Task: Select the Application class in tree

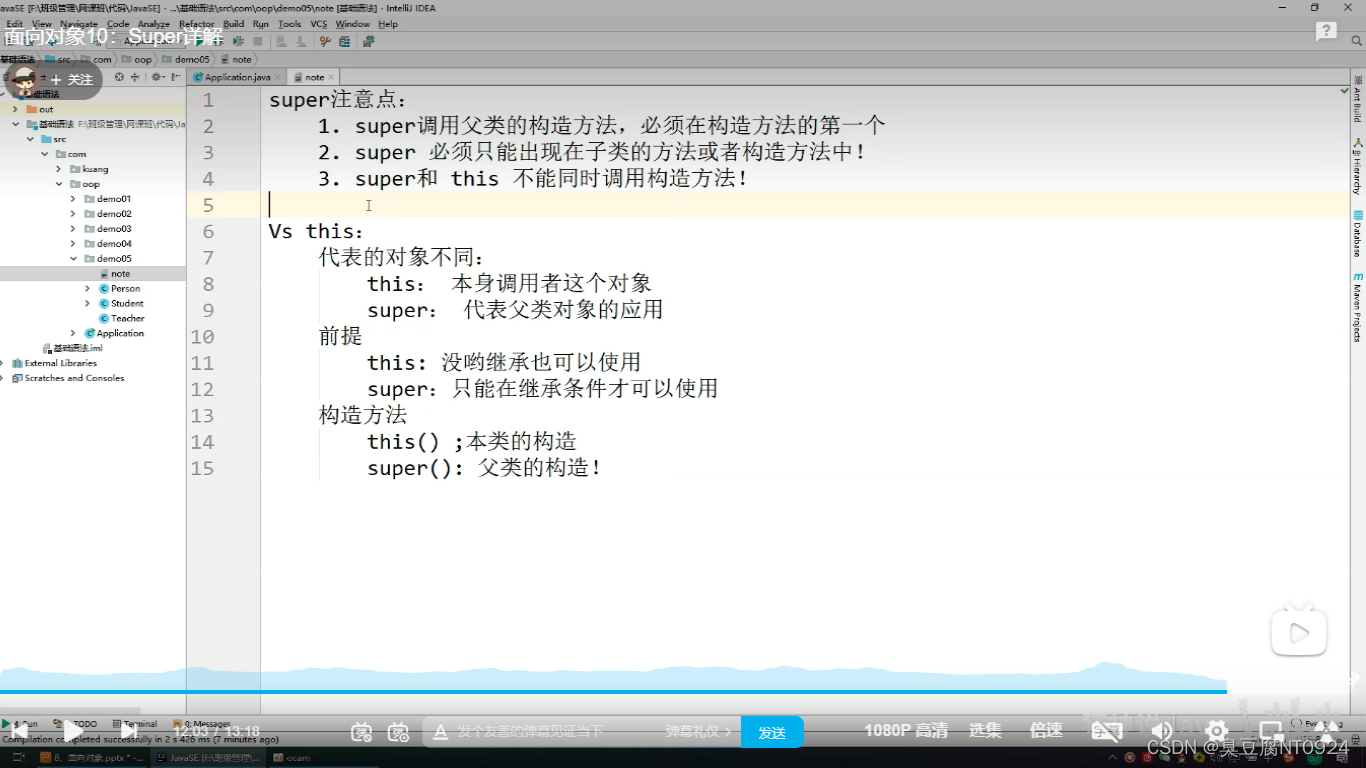Action: coord(114,334)
